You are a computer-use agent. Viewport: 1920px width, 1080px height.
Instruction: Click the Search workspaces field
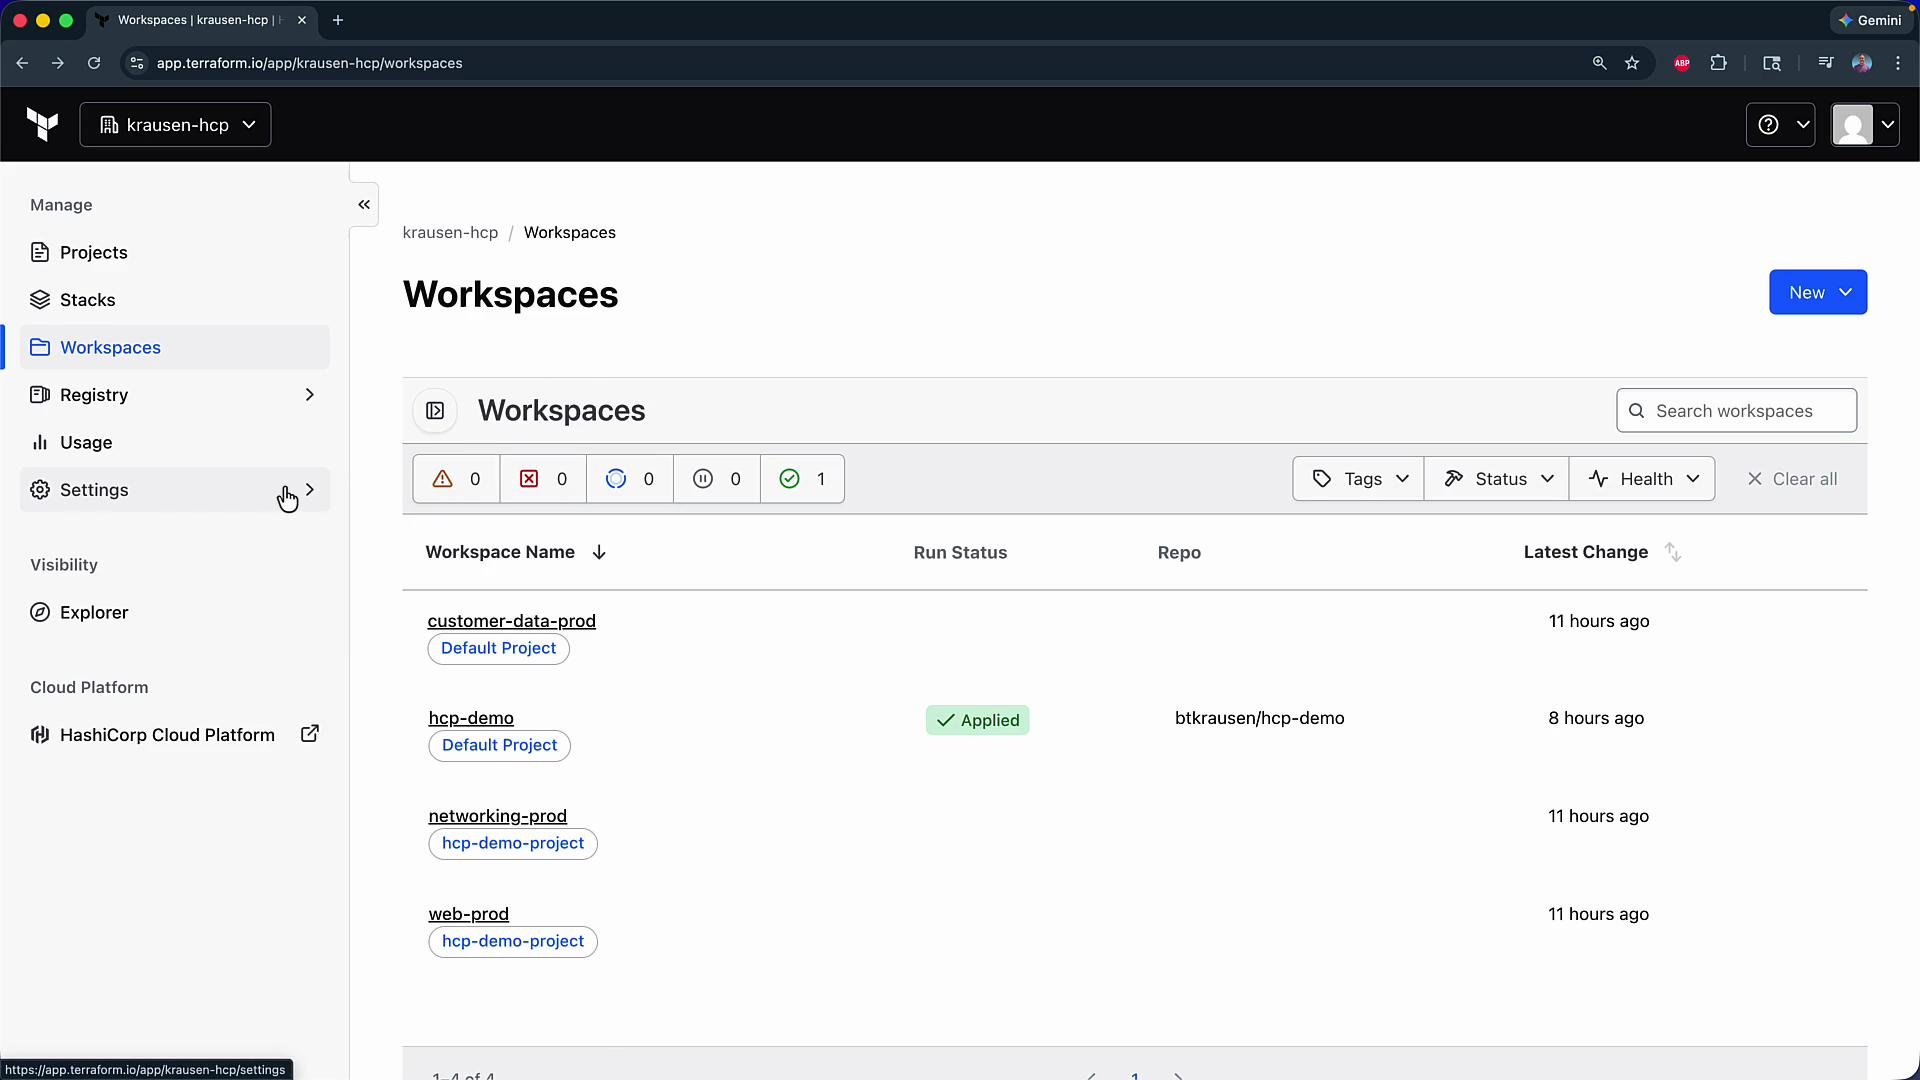[1736, 411]
